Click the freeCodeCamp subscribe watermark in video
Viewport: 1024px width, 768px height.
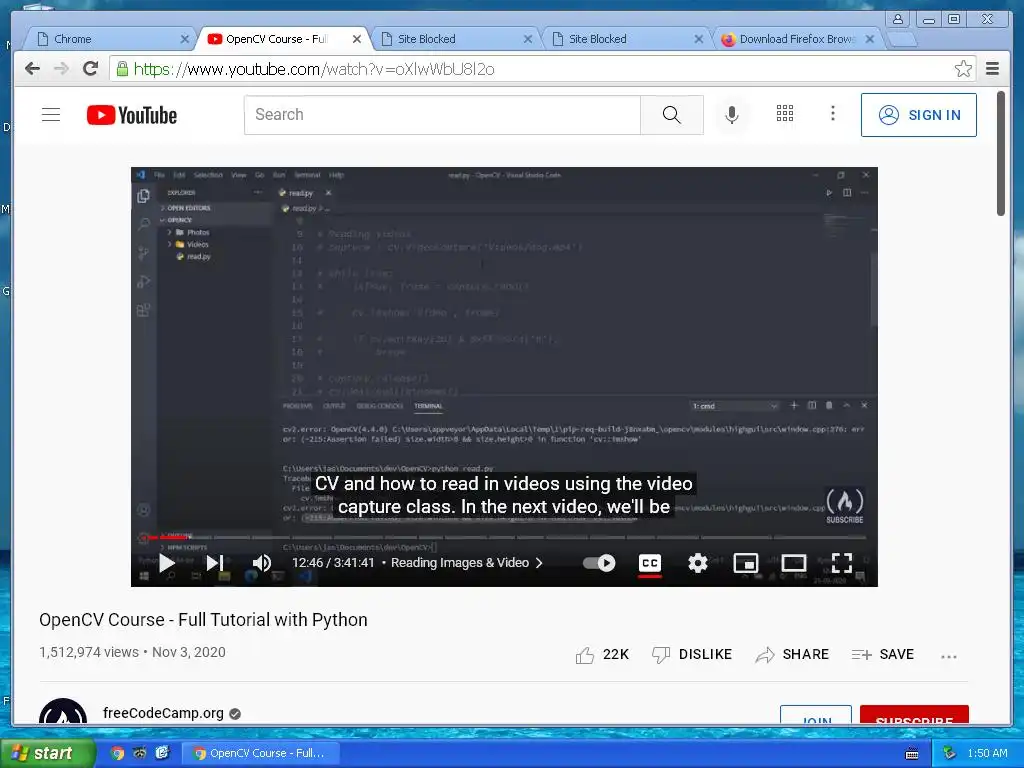(844, 506)
